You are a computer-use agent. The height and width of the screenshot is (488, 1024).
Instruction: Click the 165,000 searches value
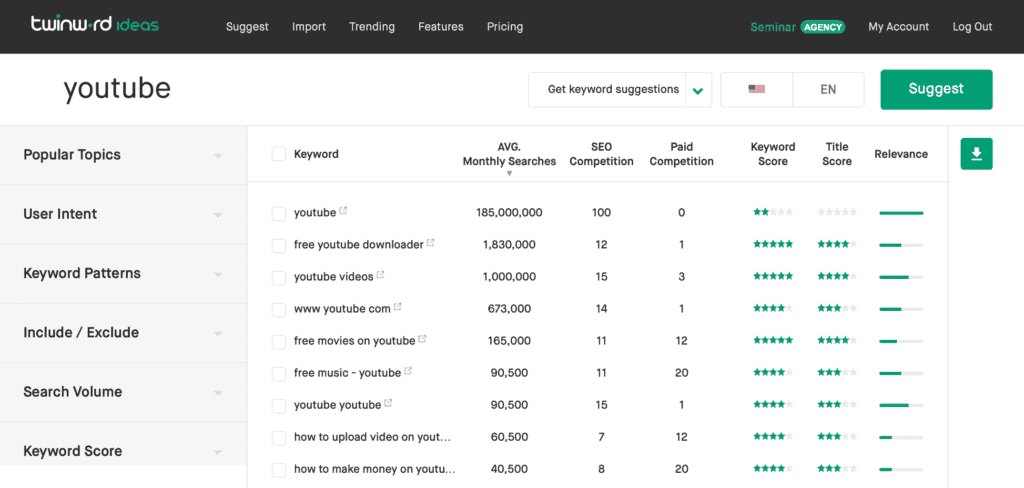pyautogui.click(x=509, y=341)
